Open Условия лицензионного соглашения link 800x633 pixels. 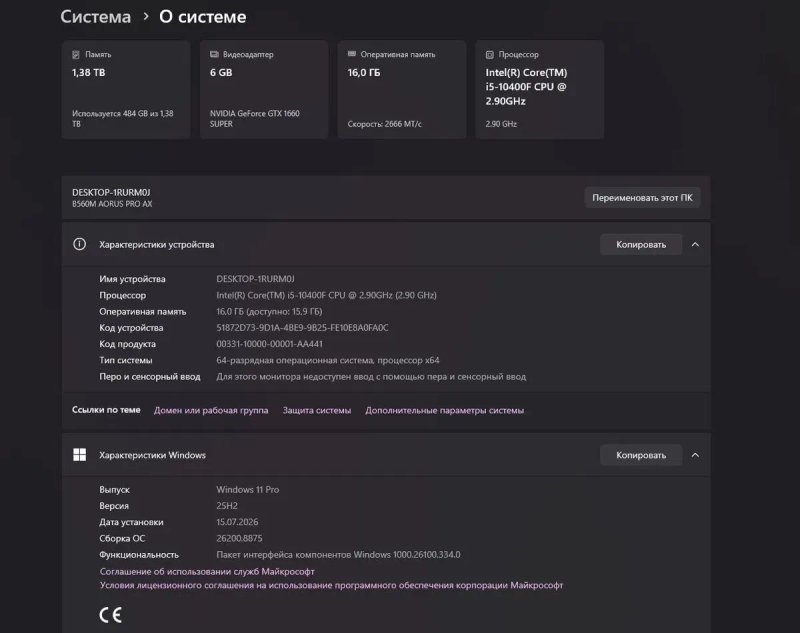tap(331, 585)
